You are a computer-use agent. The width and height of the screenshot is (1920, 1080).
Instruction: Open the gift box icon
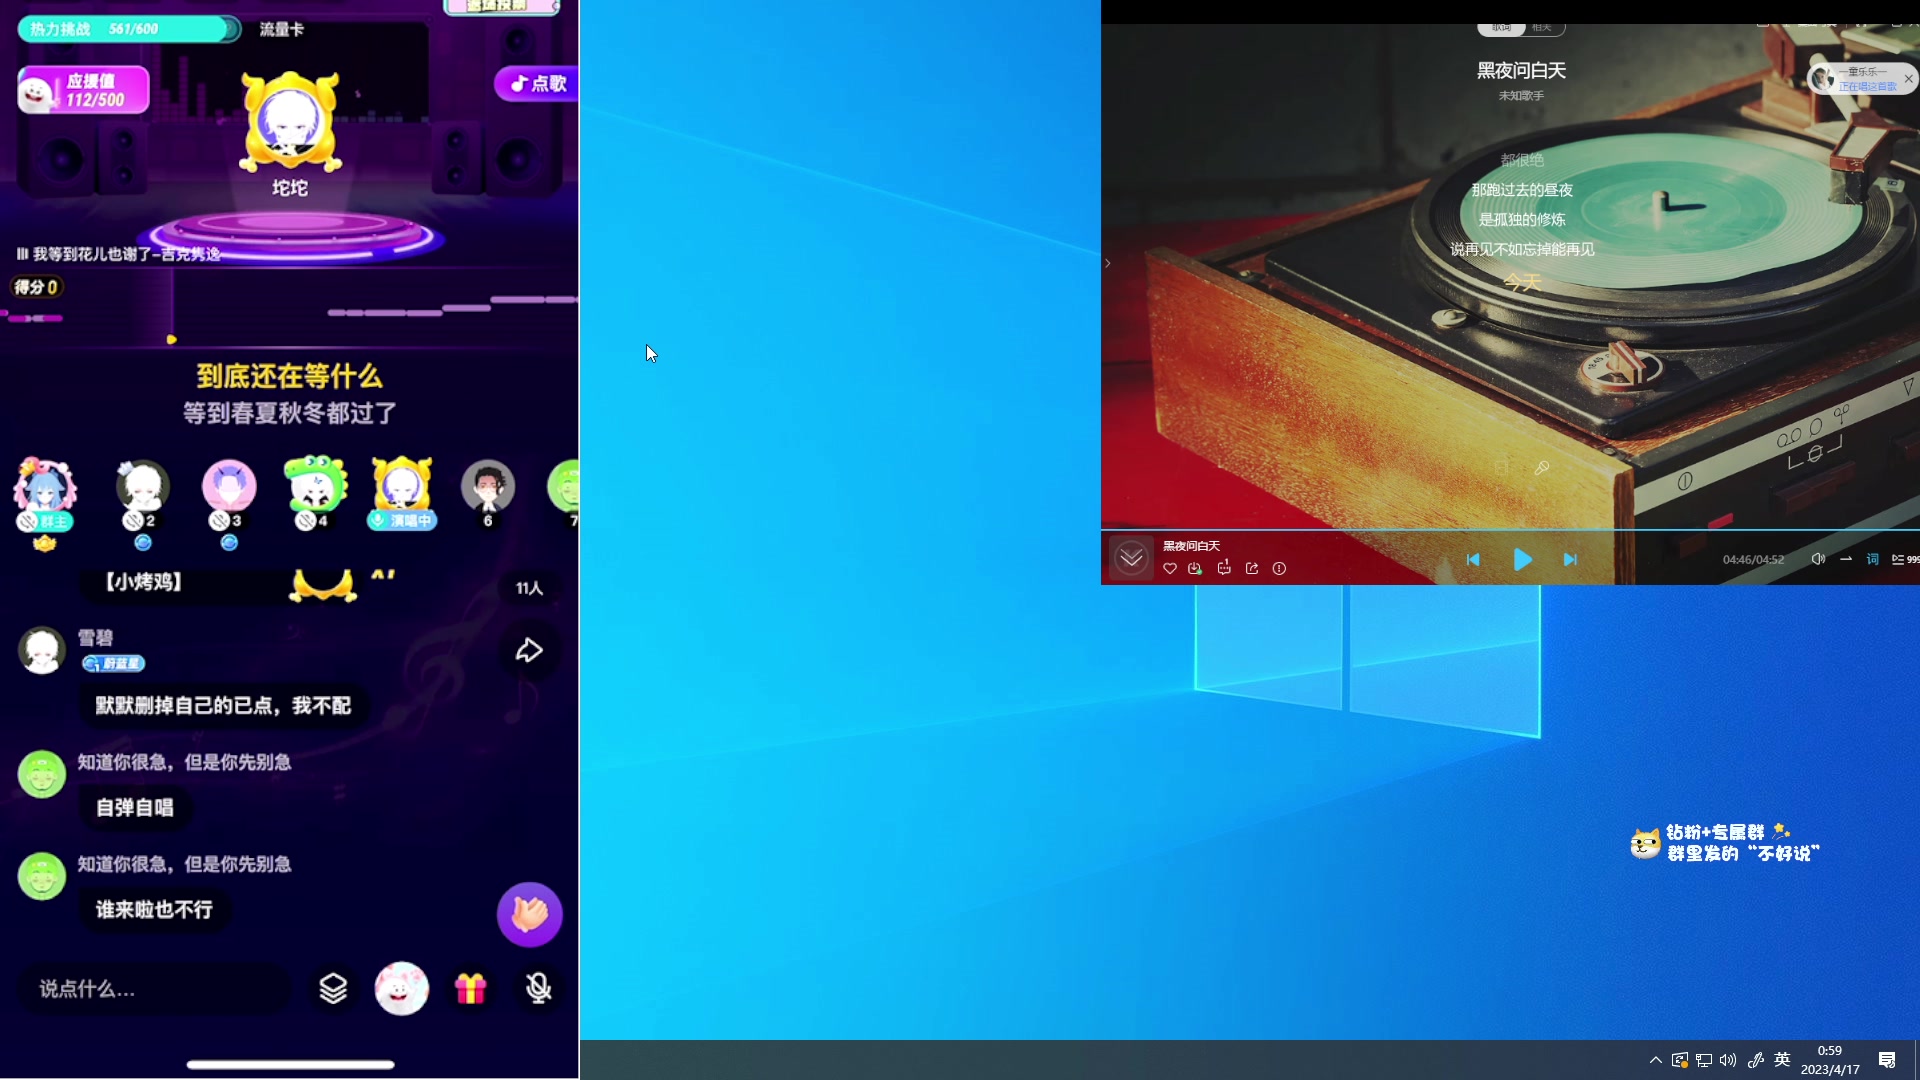470,989
